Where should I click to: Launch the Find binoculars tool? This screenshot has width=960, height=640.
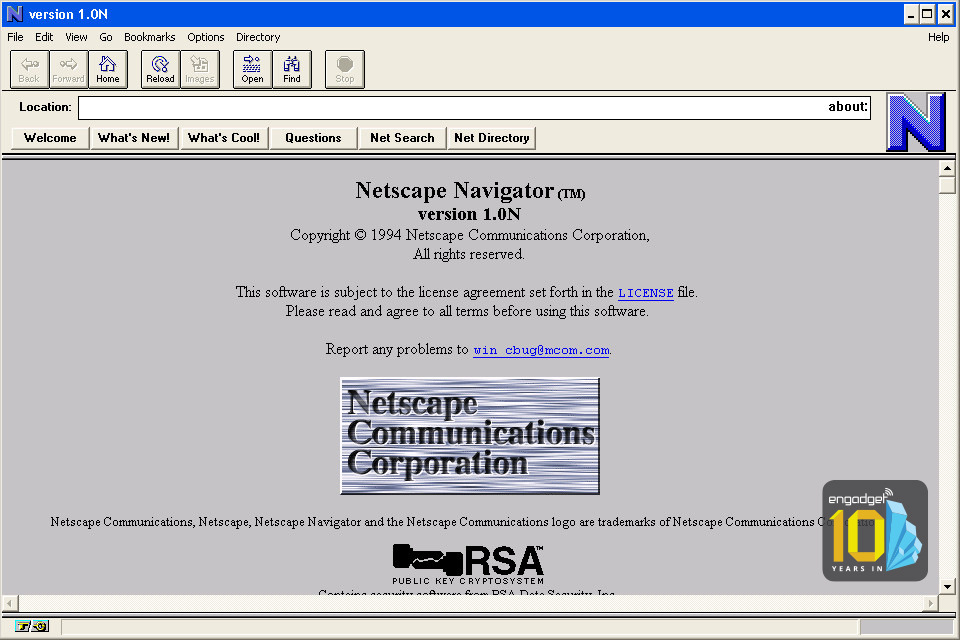pos(292,69)
